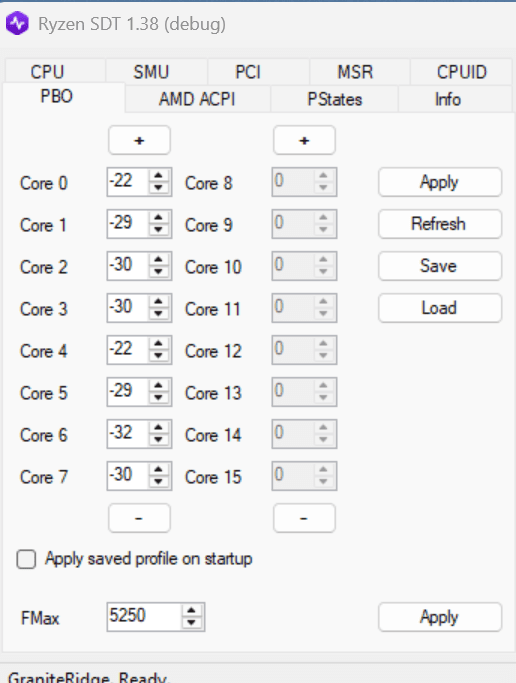Open the PStates tab
The height and width of the screenshot is (683, 516).
(x=334, y=99)
